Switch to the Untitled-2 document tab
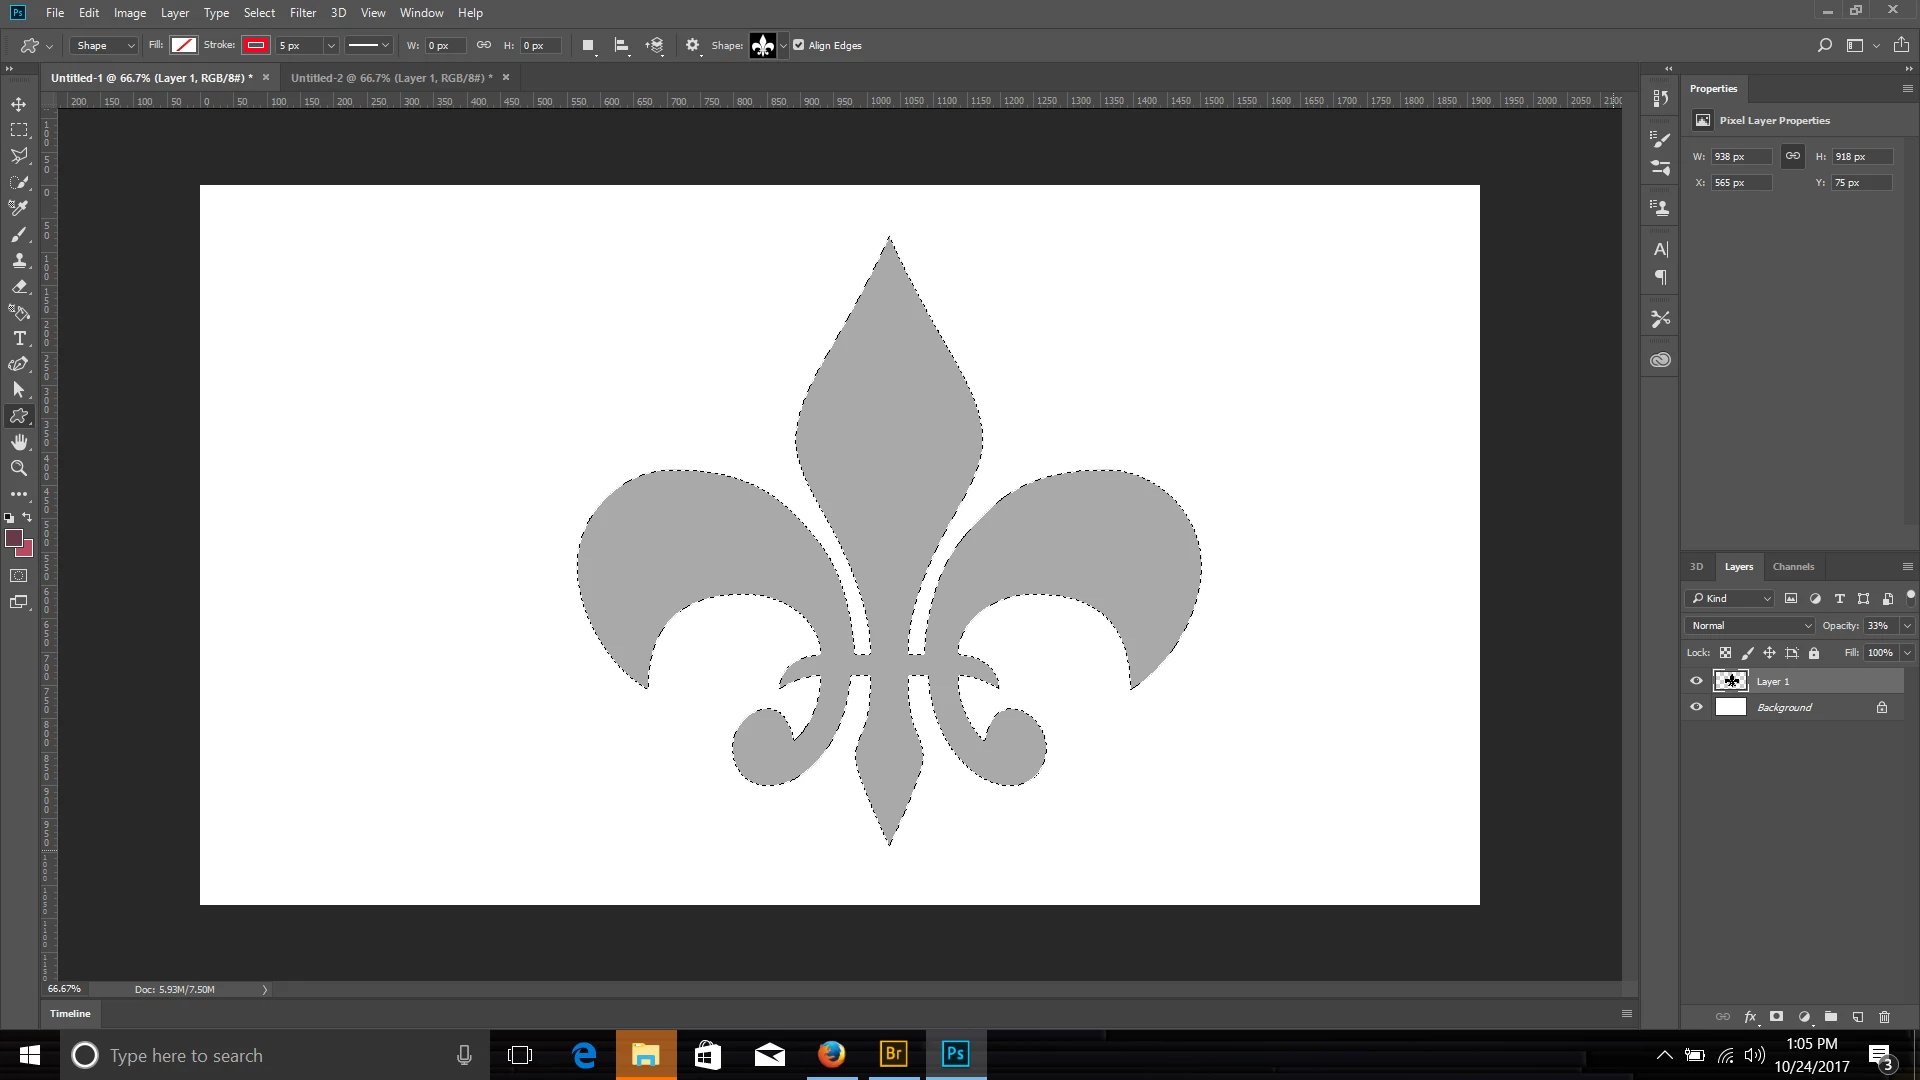The height and width of the screenshot is (1080, 1920). click(x=387, y=78)
